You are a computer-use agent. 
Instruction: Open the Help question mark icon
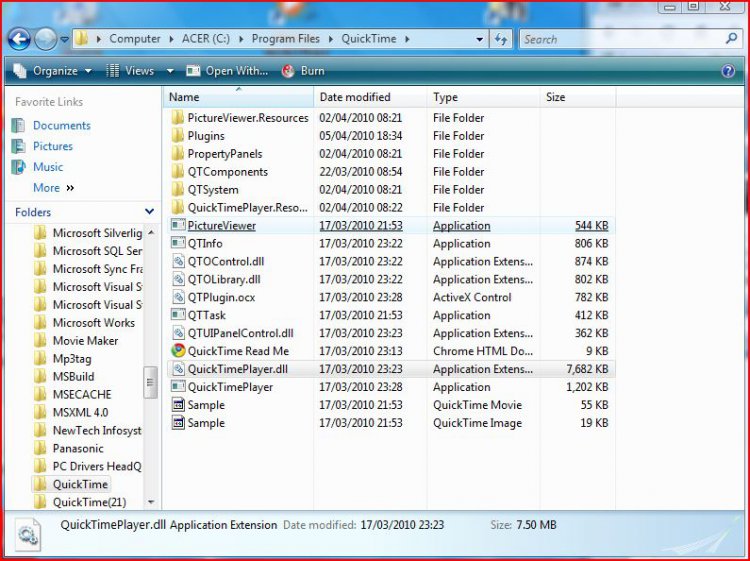(x=728, y=71)
